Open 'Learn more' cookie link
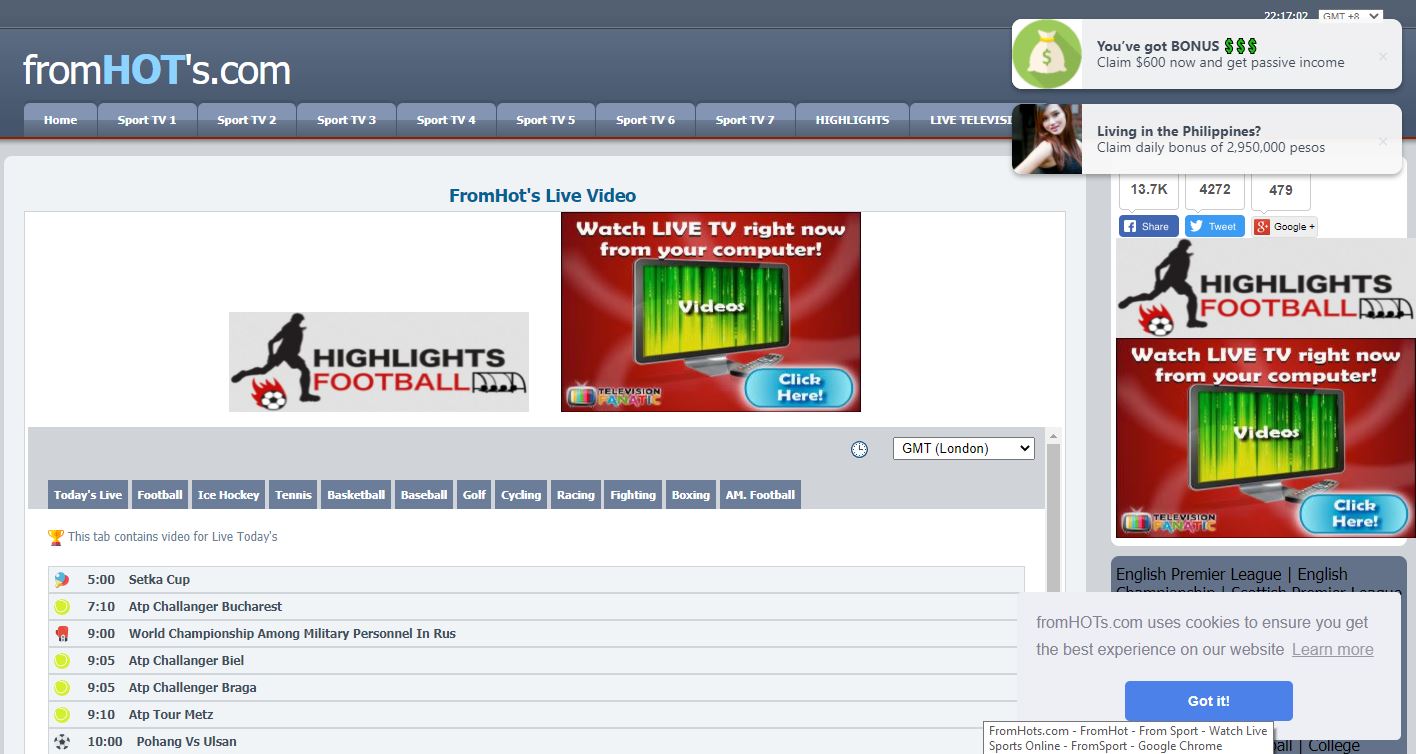Viewport: 1416px width, 754px height. pos(1332,649)
